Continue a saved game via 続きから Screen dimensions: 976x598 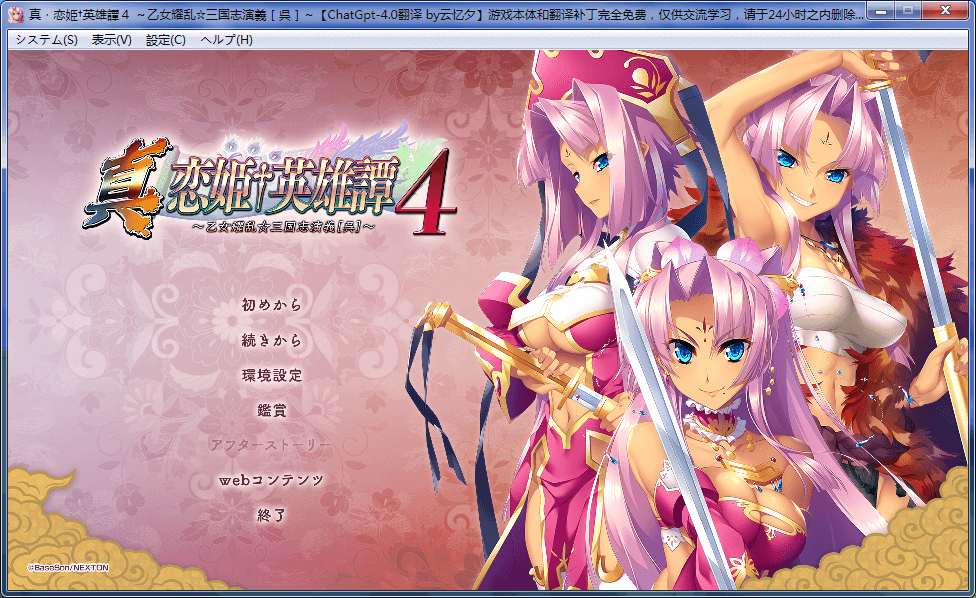pos(271,341)
